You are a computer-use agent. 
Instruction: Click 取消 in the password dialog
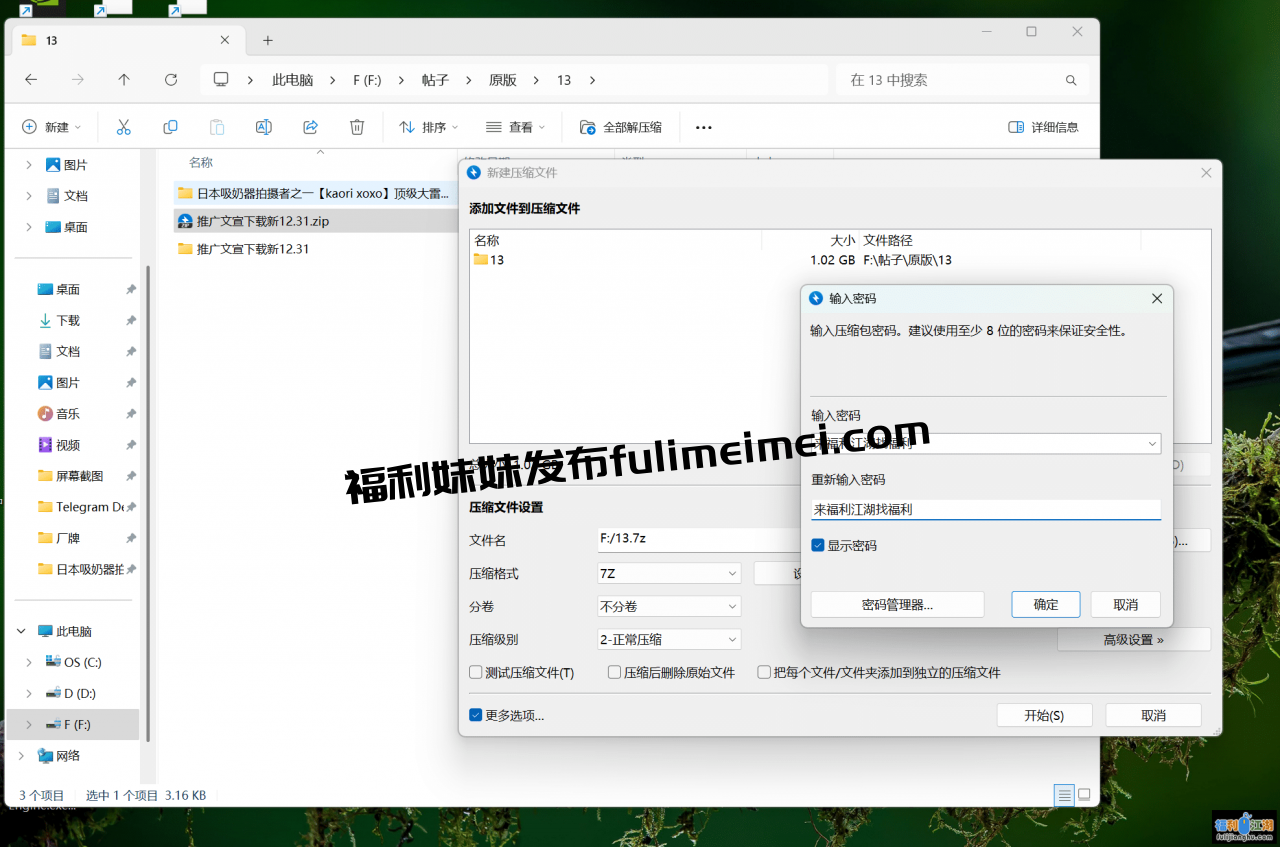[x=1125, y=604]
